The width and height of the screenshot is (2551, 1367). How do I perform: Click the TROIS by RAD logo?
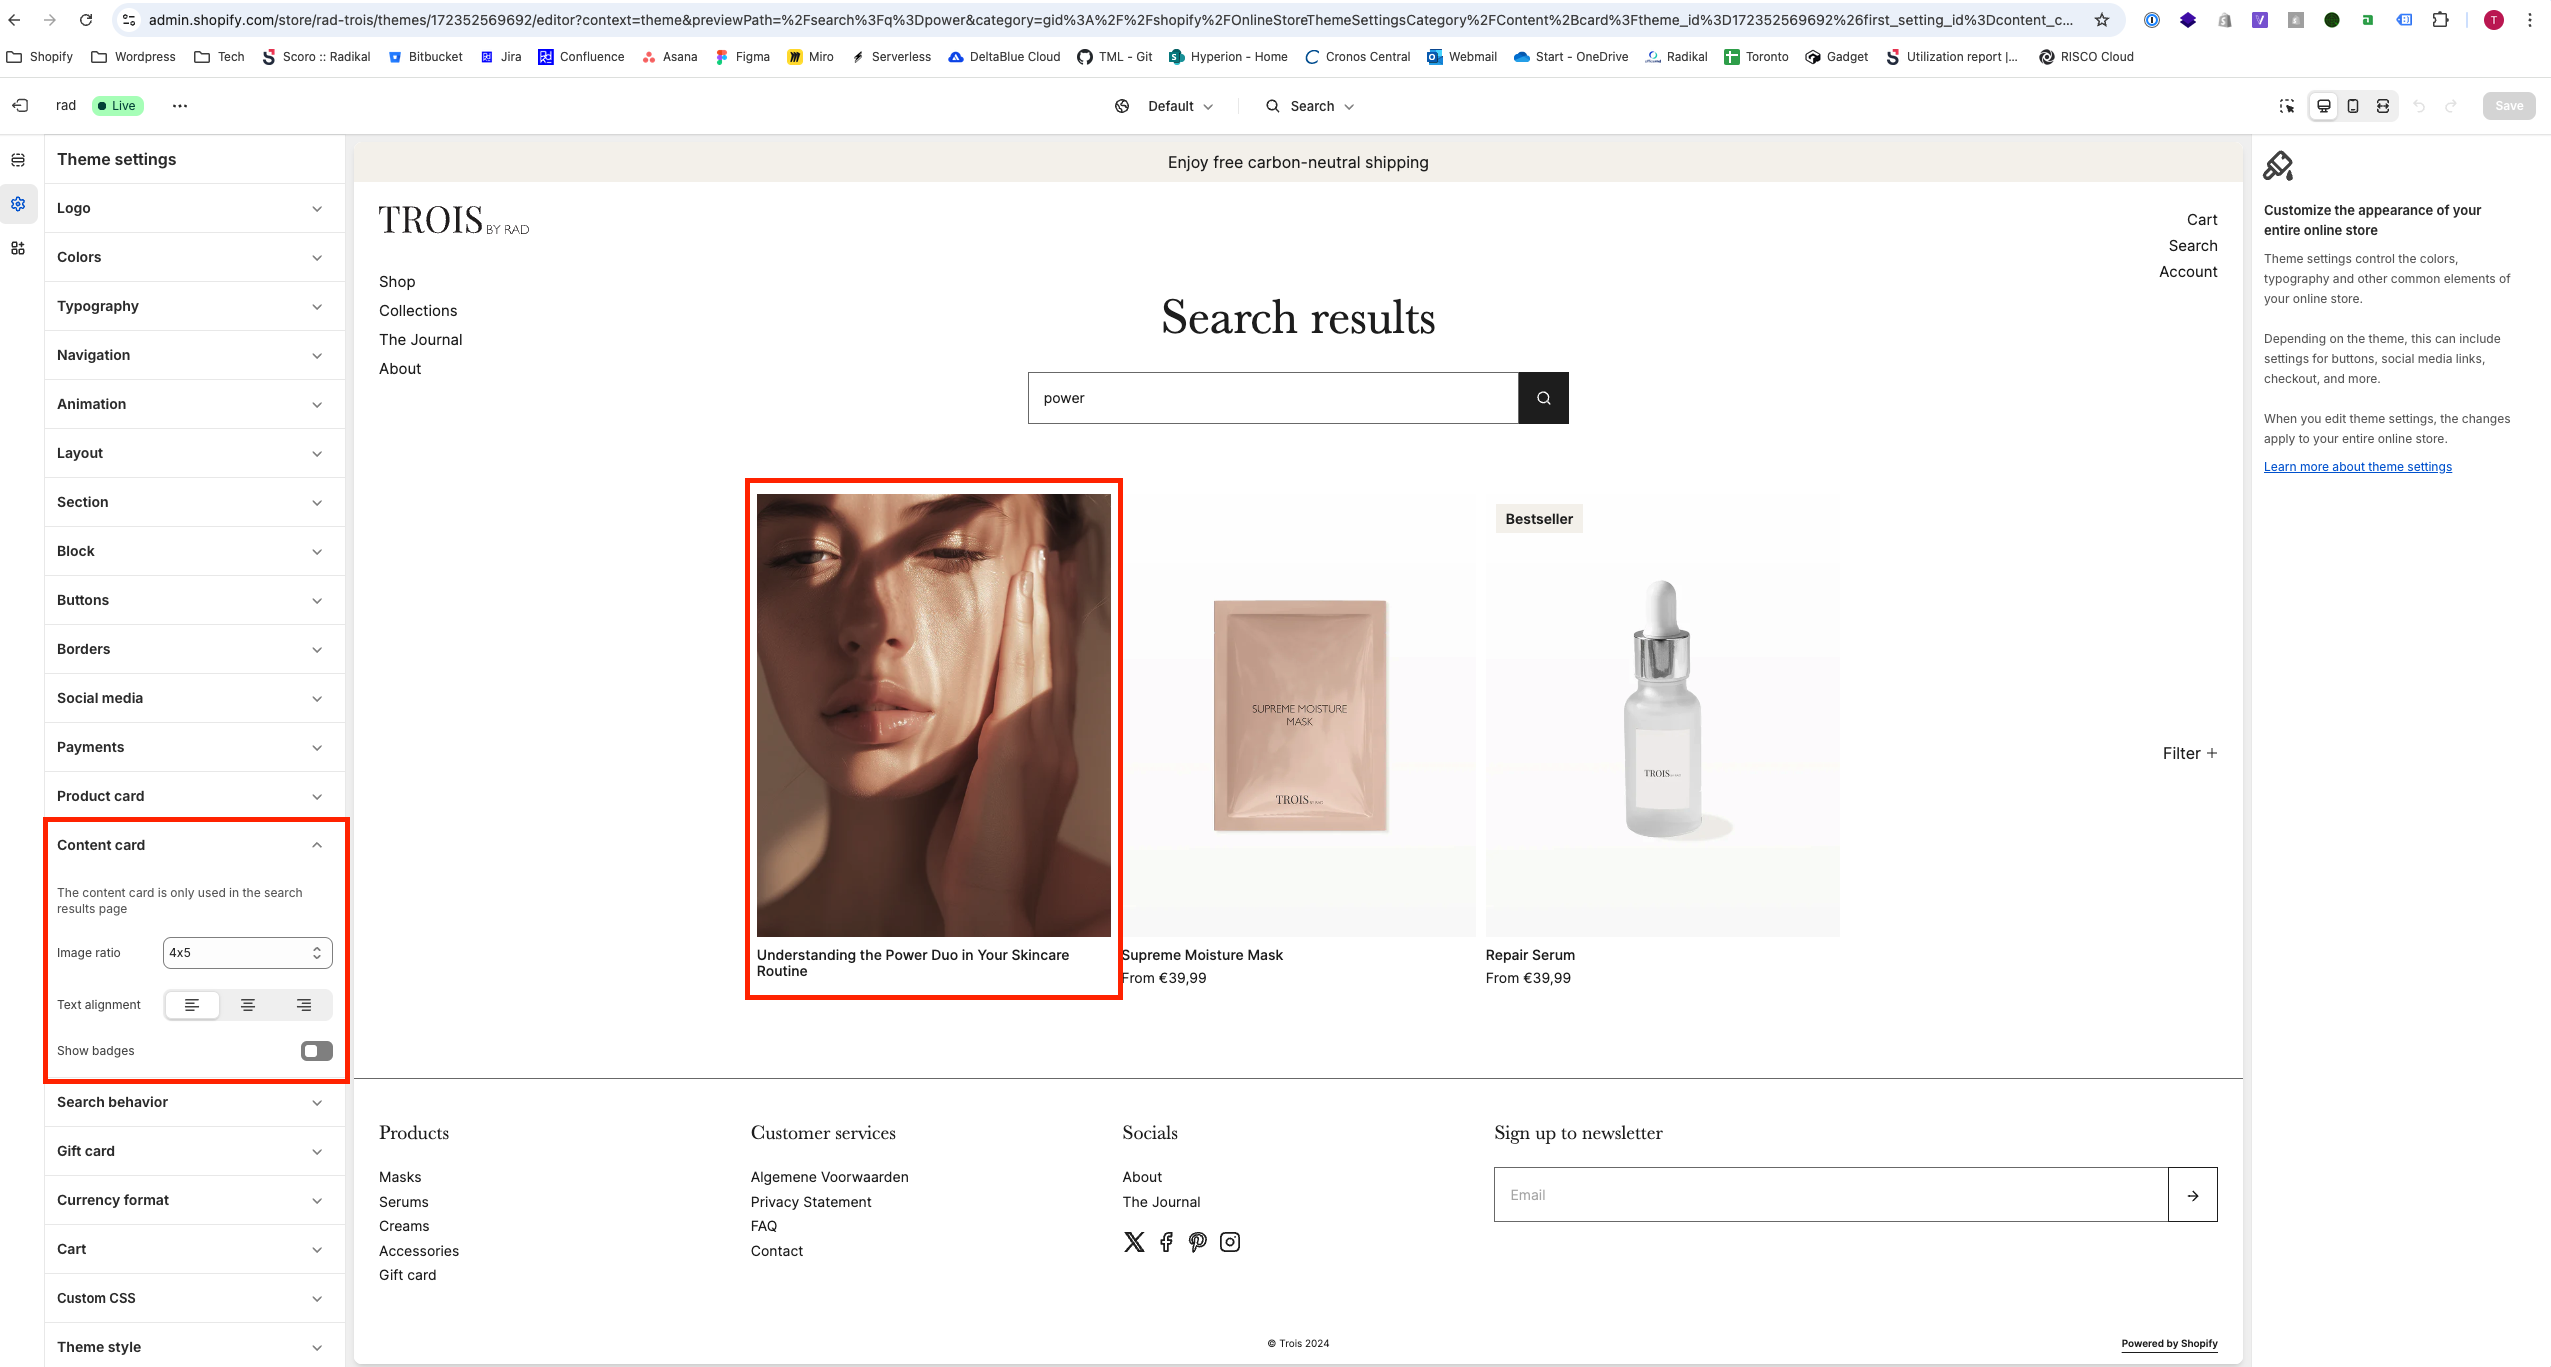click(x=454, y=220)
